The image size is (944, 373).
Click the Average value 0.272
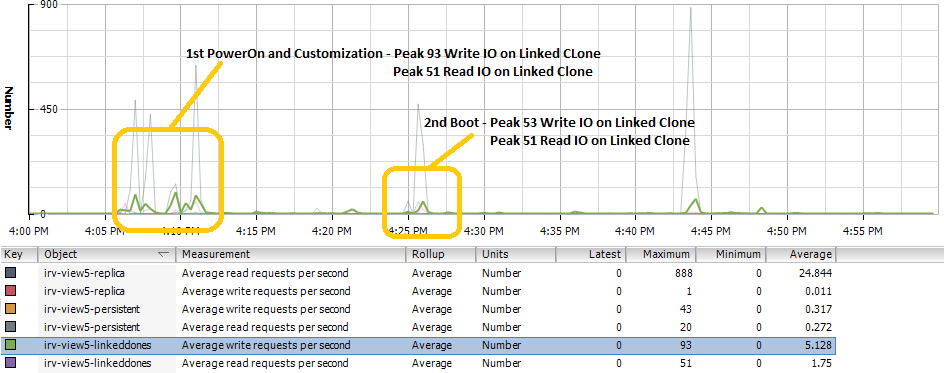pos(820,327)
